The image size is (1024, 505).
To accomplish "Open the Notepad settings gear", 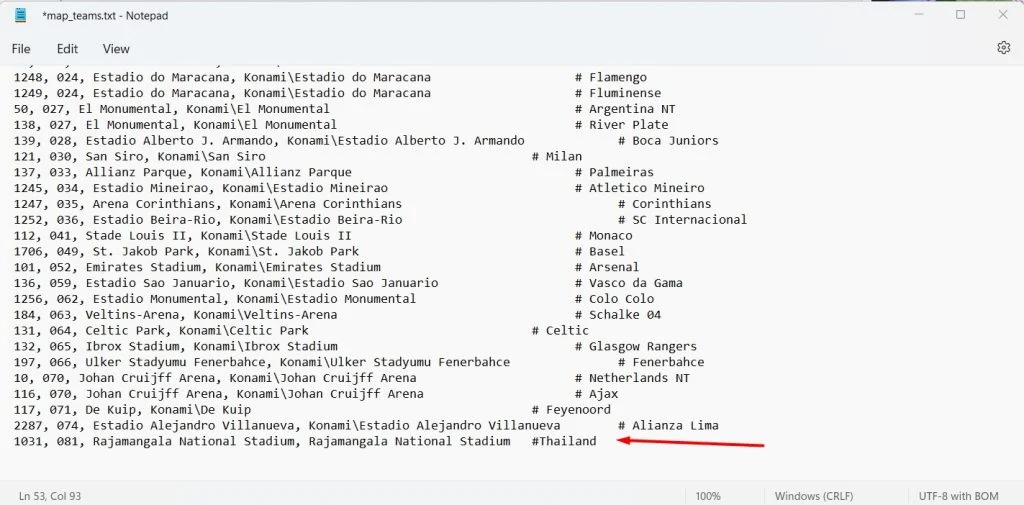I will (1004, 48).
